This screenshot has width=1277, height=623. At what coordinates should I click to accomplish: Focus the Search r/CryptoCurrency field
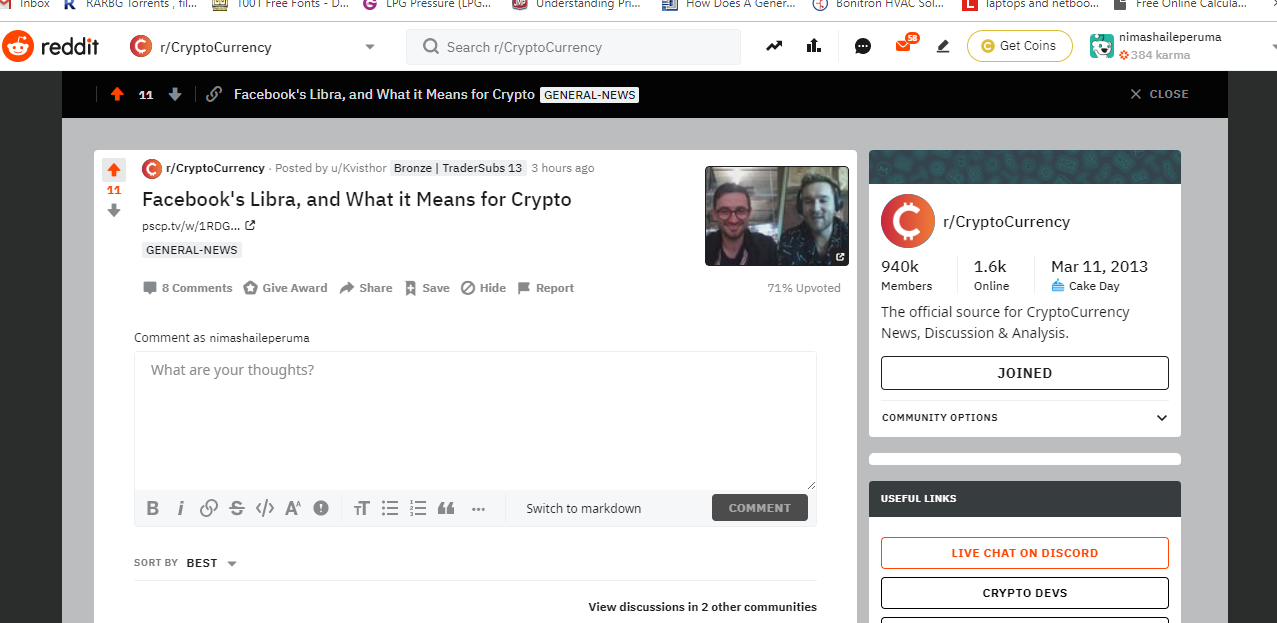pyautogui.click(x=573, y=47)
